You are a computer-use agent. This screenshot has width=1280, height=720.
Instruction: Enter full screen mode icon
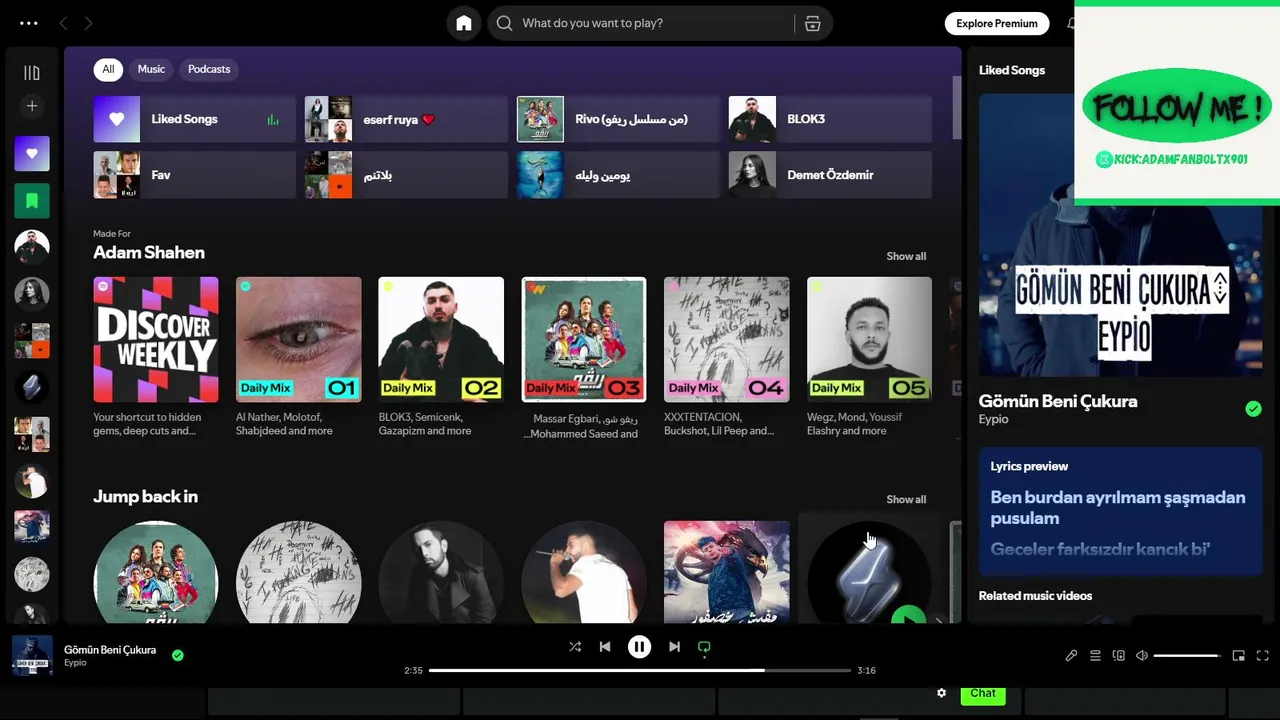tap(1262, 656)
